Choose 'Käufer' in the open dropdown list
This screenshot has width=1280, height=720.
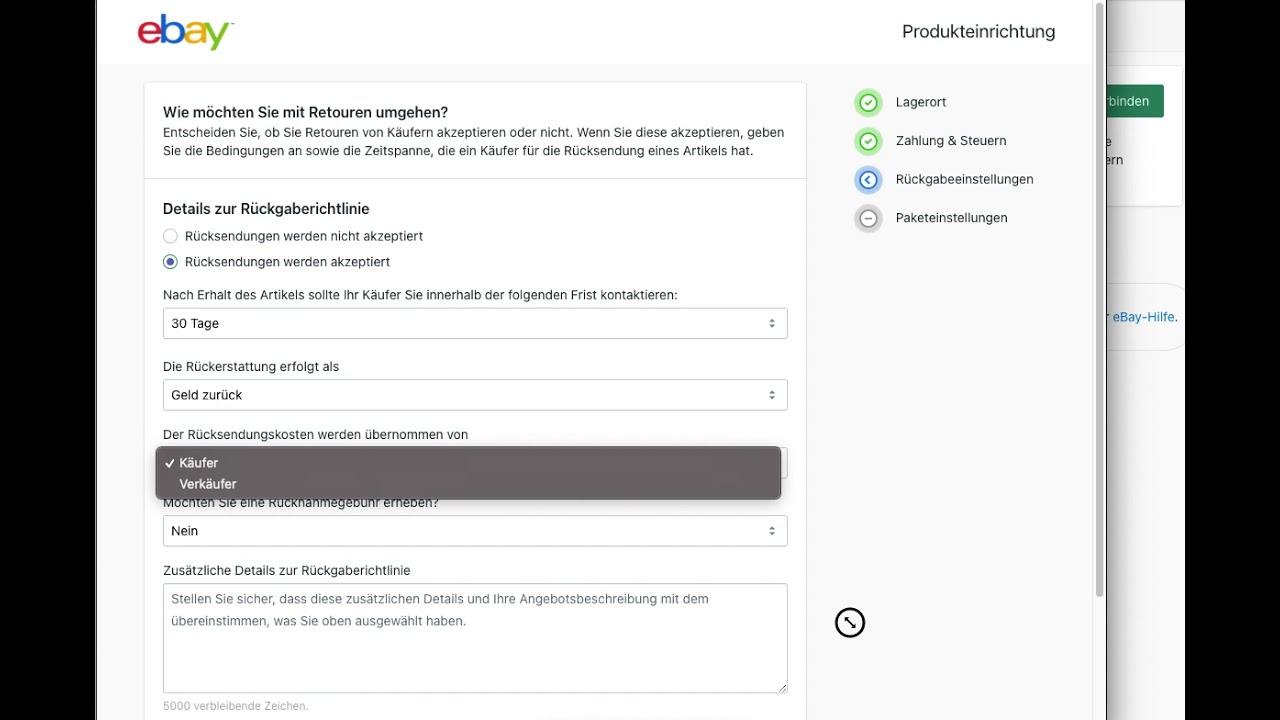click(x=199, y=463)
